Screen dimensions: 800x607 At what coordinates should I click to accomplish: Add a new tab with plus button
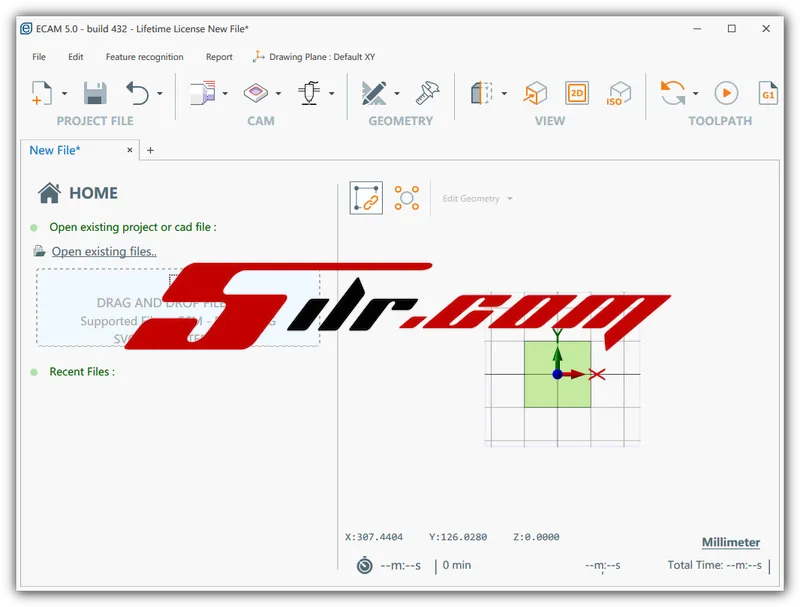[x=150, y=150]
